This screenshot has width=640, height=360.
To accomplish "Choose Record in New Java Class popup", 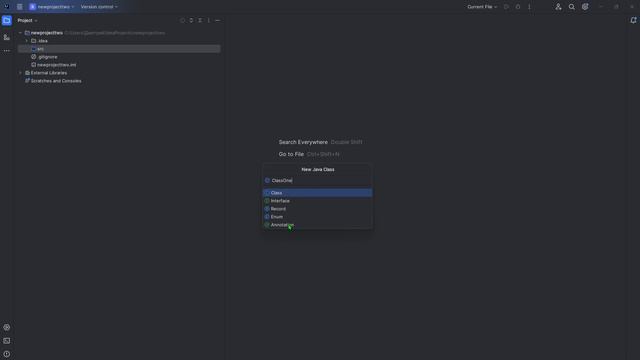I will [317, 209].
